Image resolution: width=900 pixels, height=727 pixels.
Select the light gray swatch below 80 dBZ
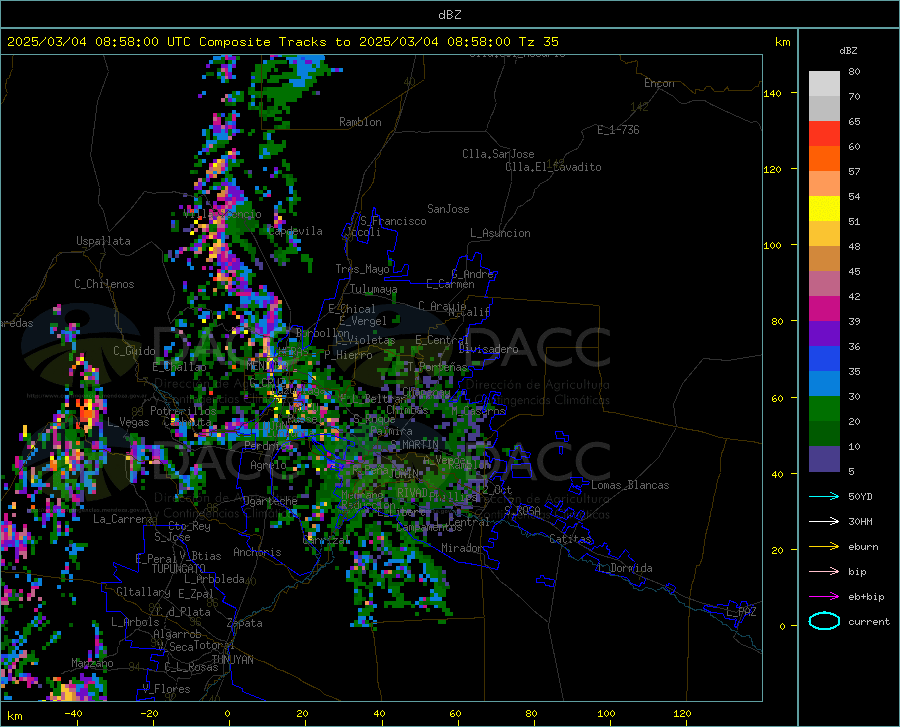click(824, 84)
